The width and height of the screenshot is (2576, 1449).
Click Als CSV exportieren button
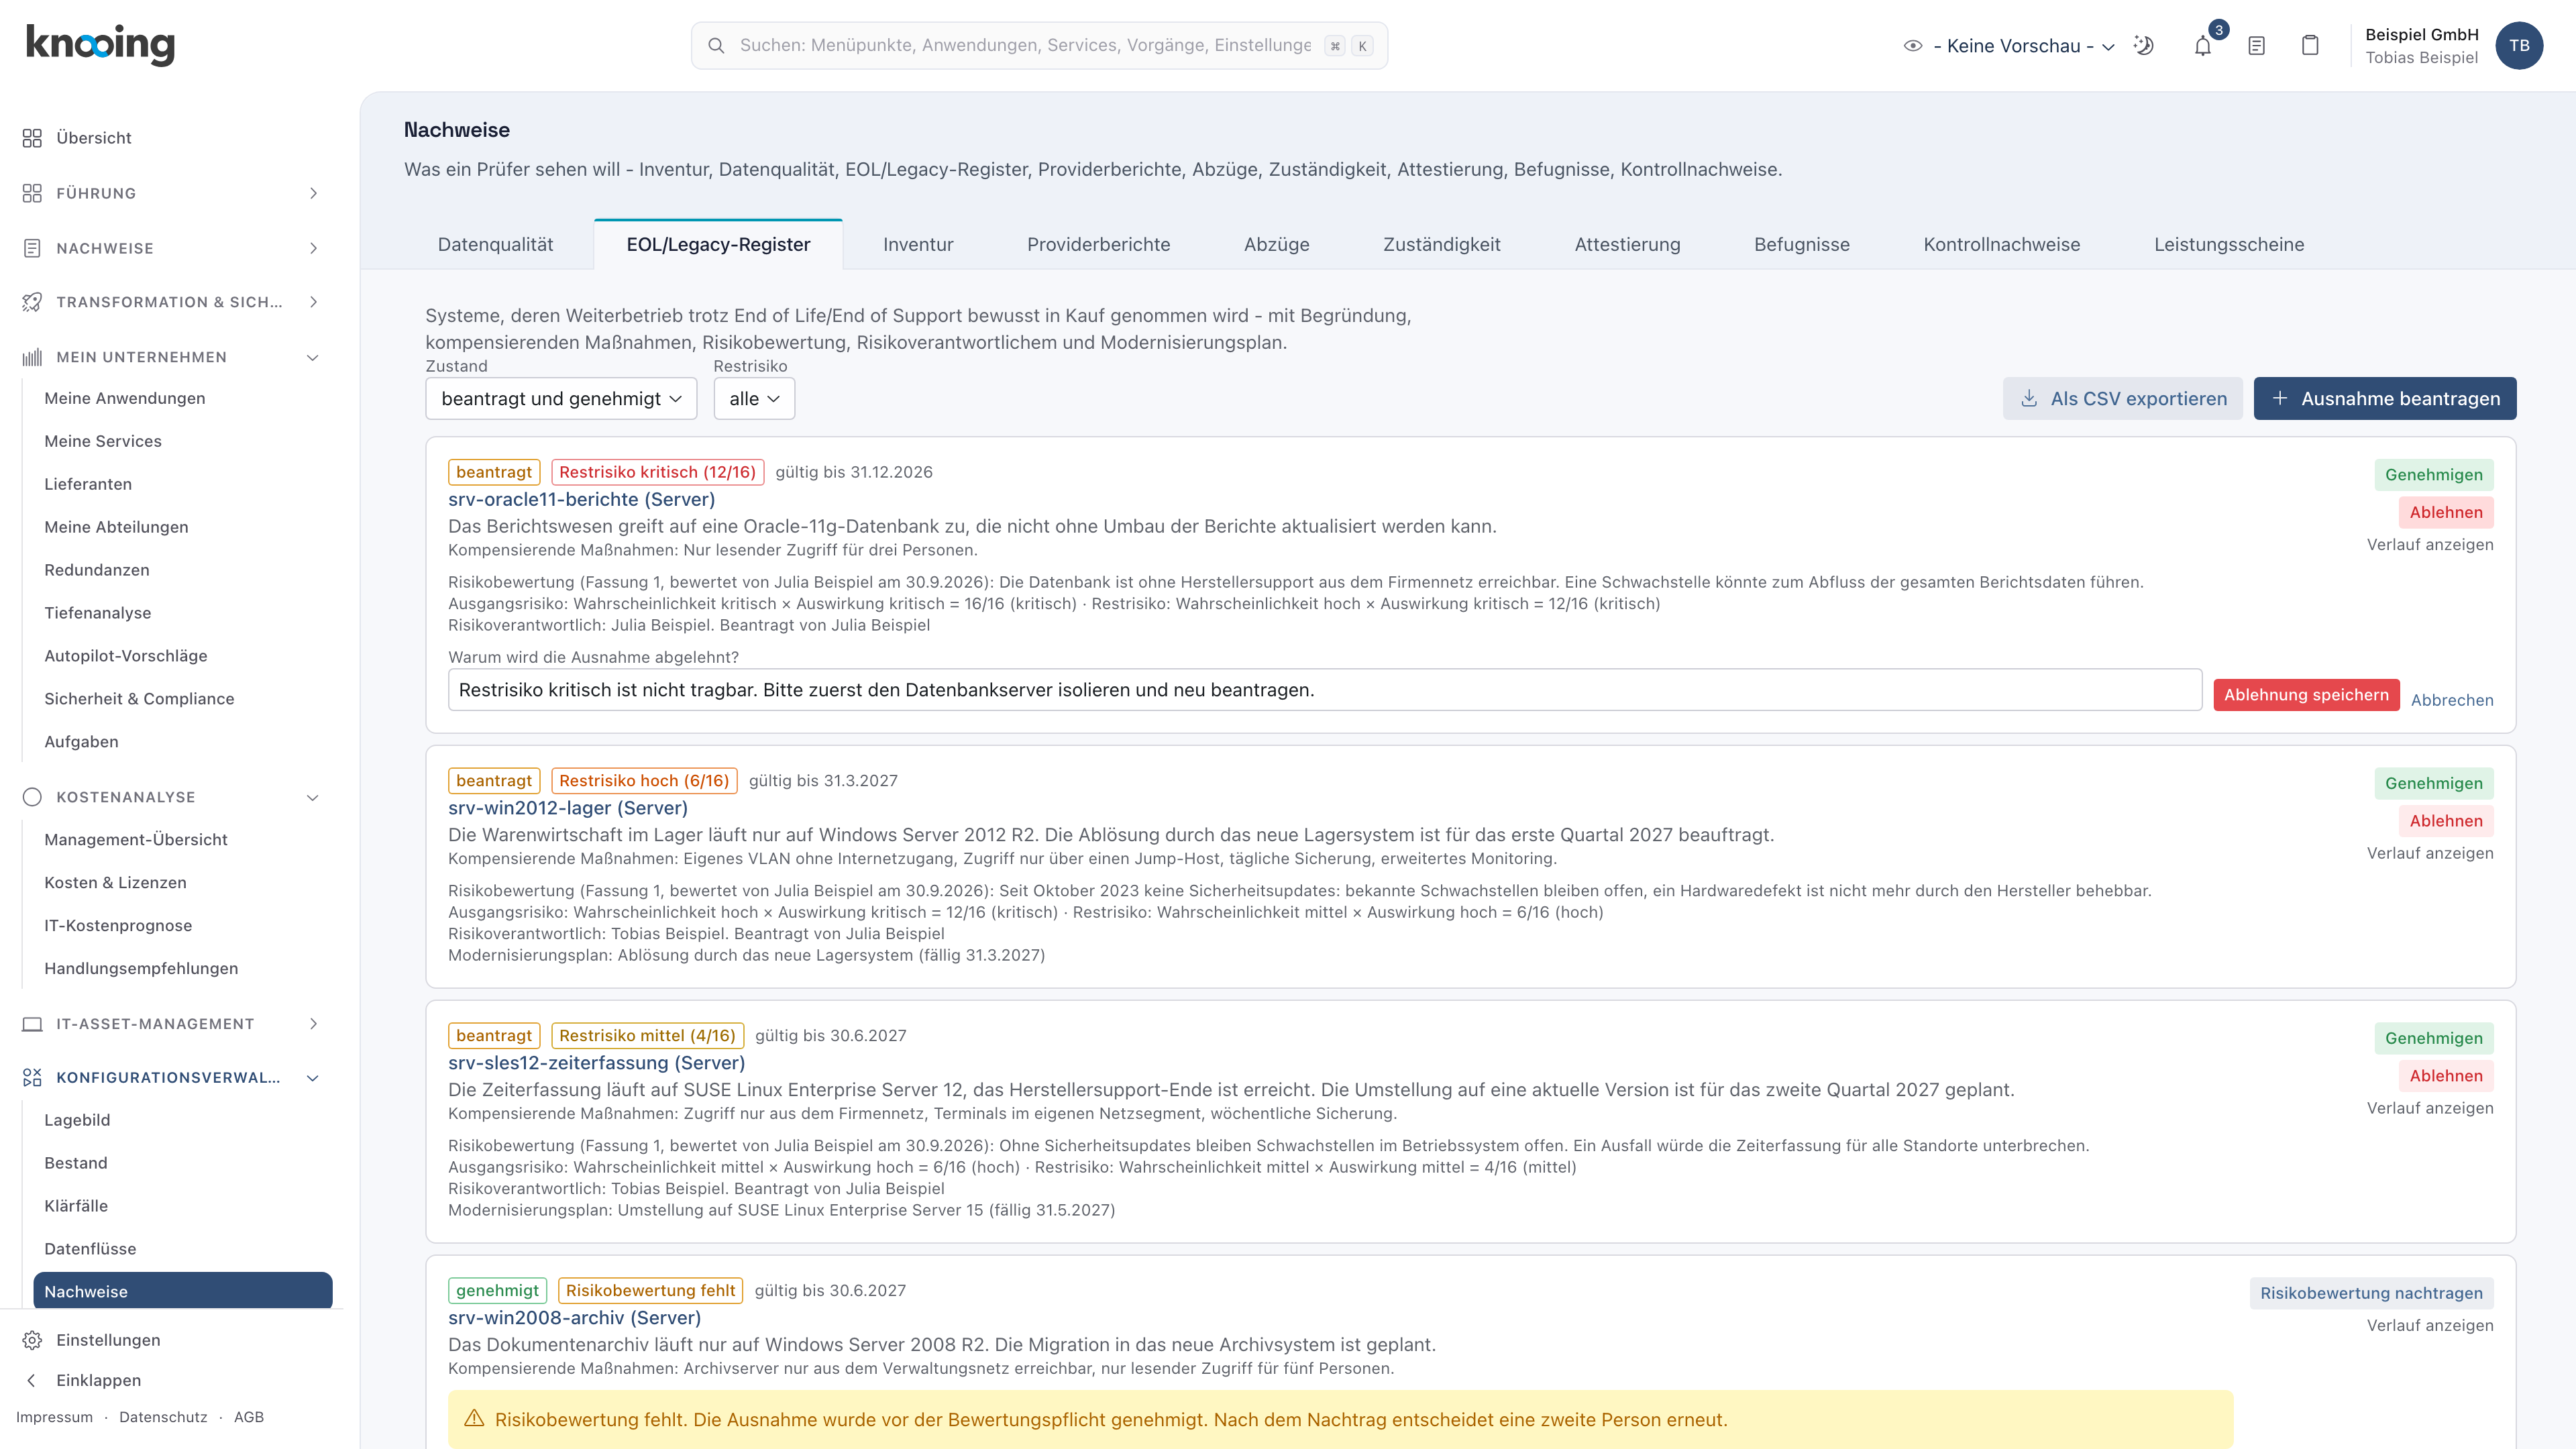(2122, 399)
